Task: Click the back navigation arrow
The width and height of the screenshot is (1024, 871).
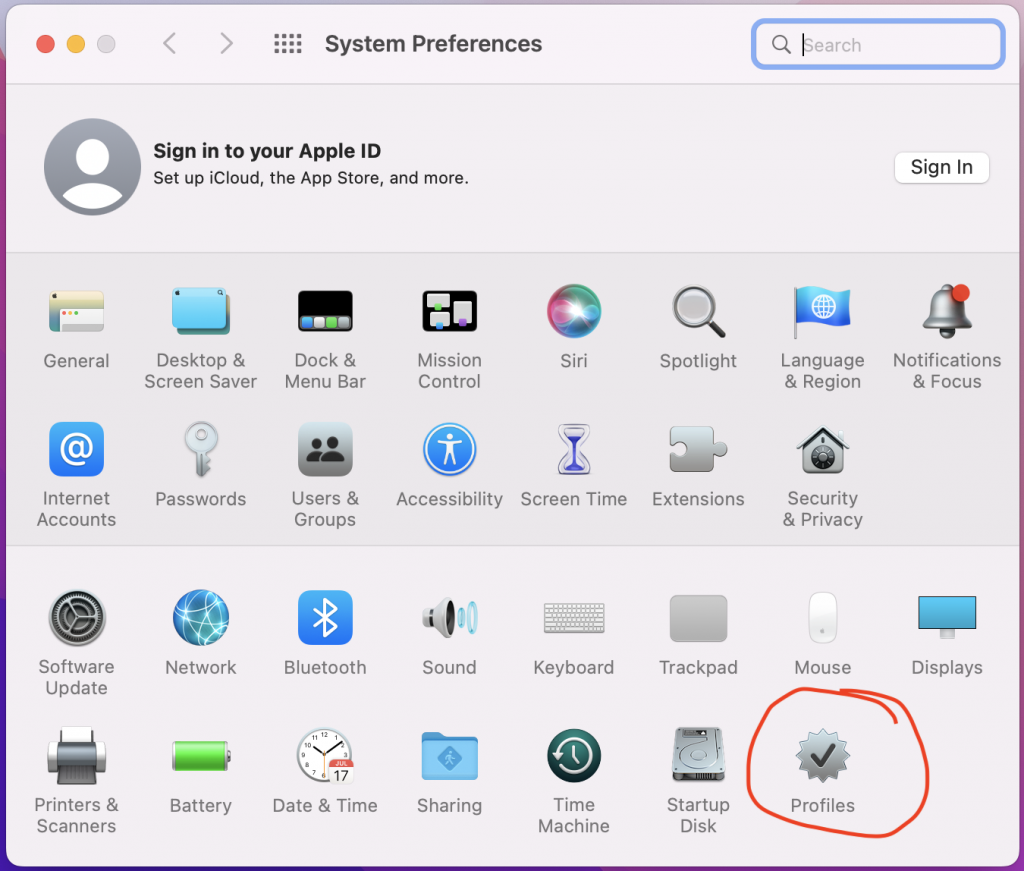Action: click(x=170, y=44)
